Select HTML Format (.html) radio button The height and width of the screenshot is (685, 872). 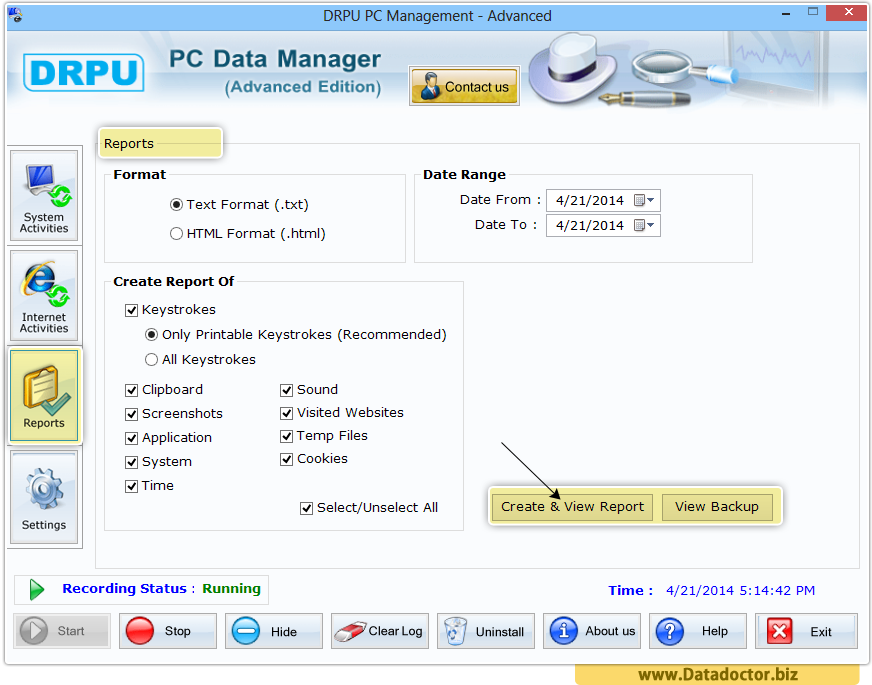(x=176, y=234)
